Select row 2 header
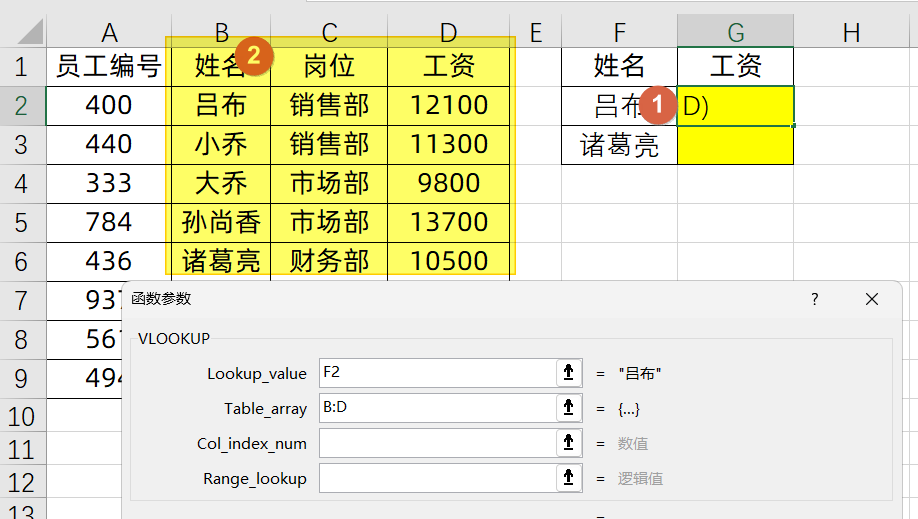 (x=22, y=106)
